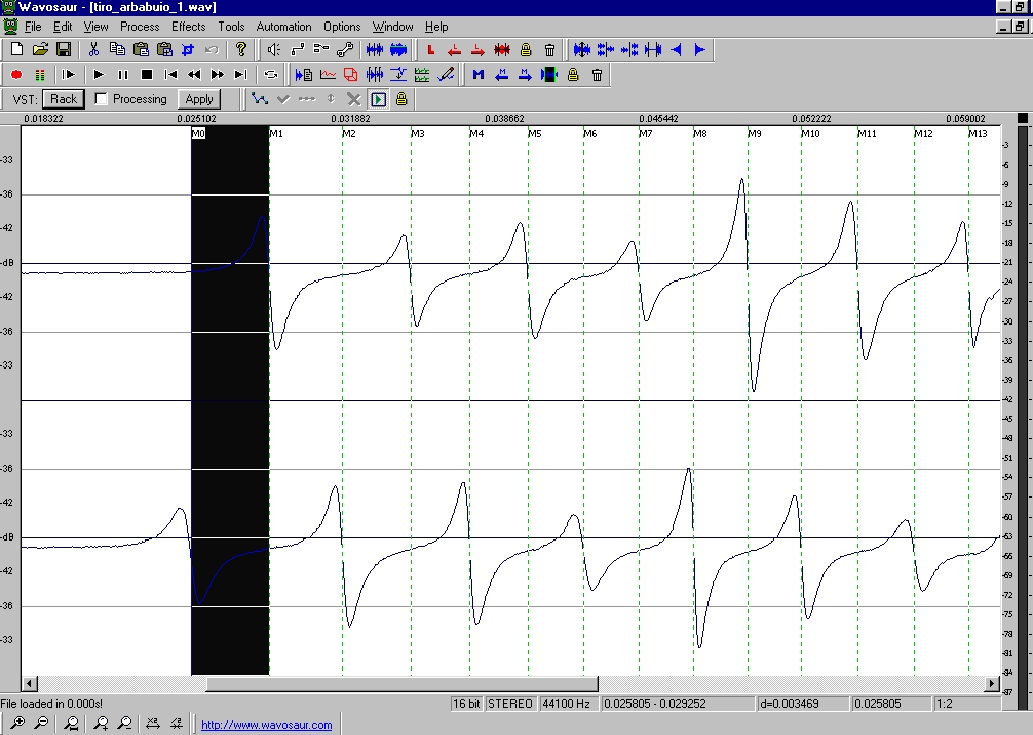Click the zoom in magnifier icon

(18, 723)
